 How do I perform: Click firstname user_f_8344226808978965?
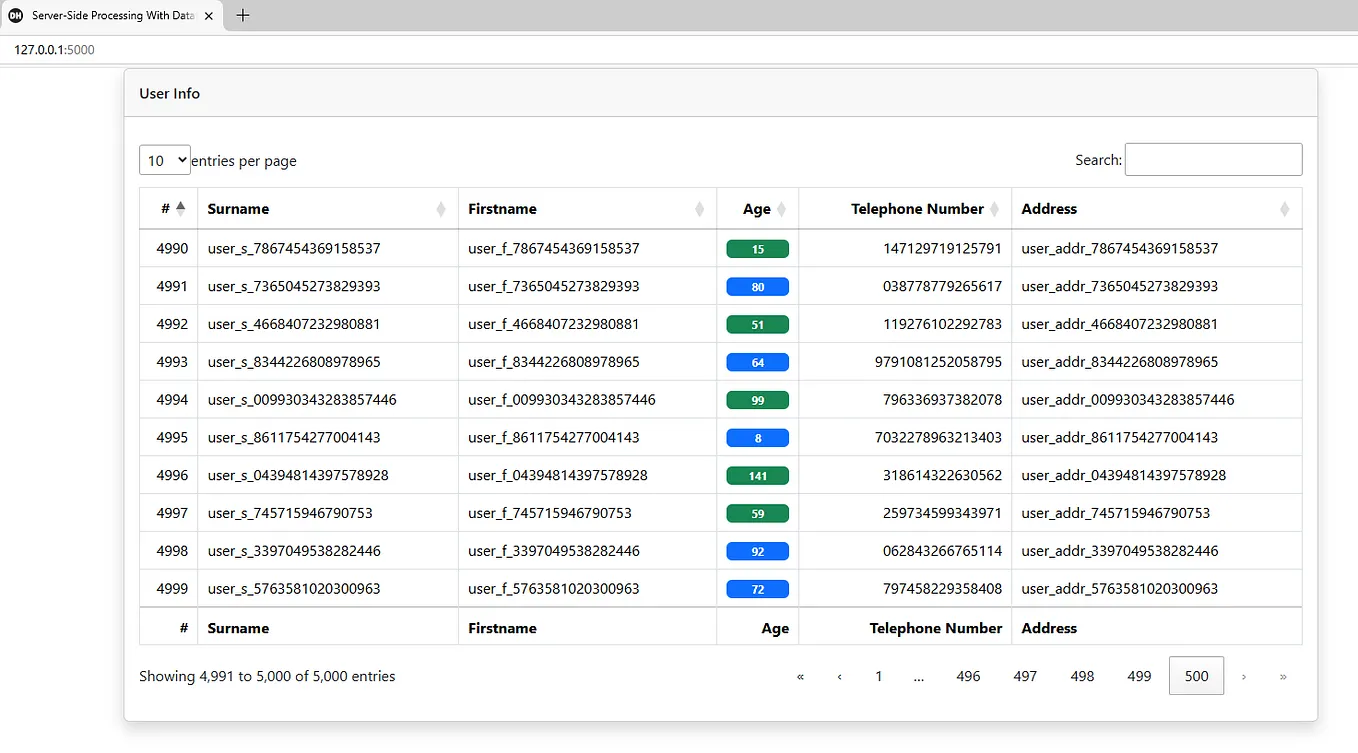pos(554,362)
